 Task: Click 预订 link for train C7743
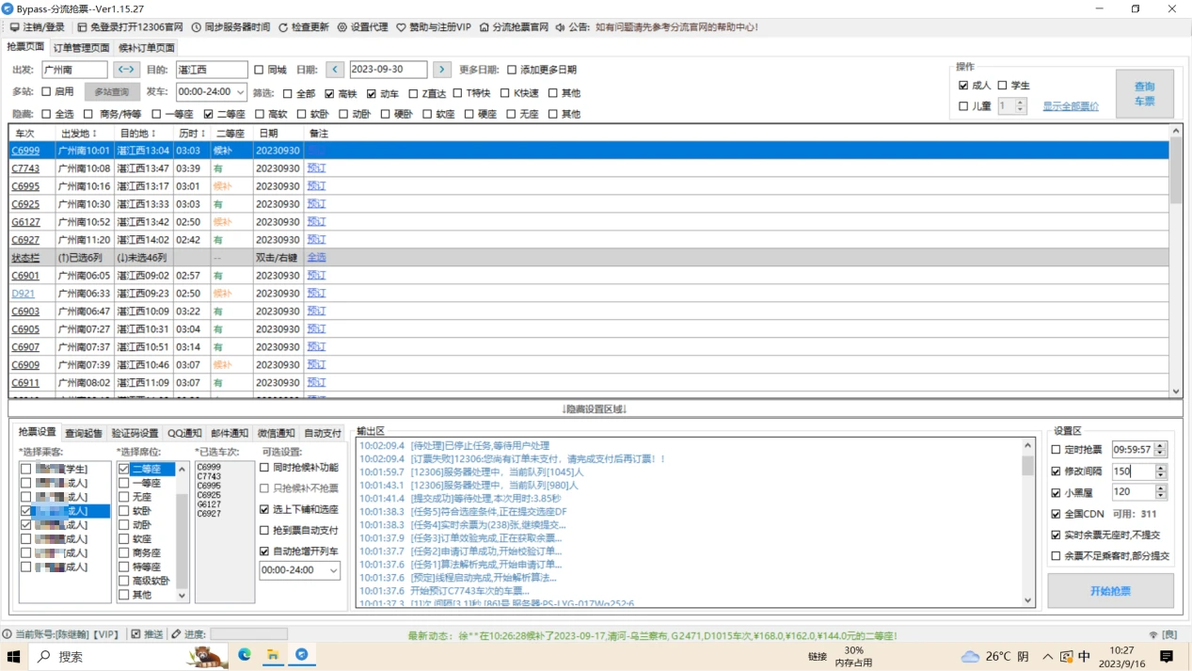(x=316, y=168)
